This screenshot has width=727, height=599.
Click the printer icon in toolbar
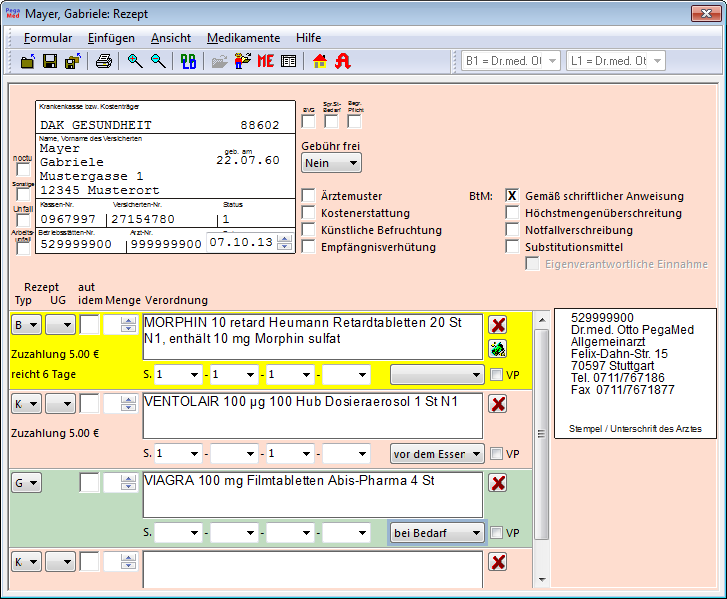coord(103,61)
